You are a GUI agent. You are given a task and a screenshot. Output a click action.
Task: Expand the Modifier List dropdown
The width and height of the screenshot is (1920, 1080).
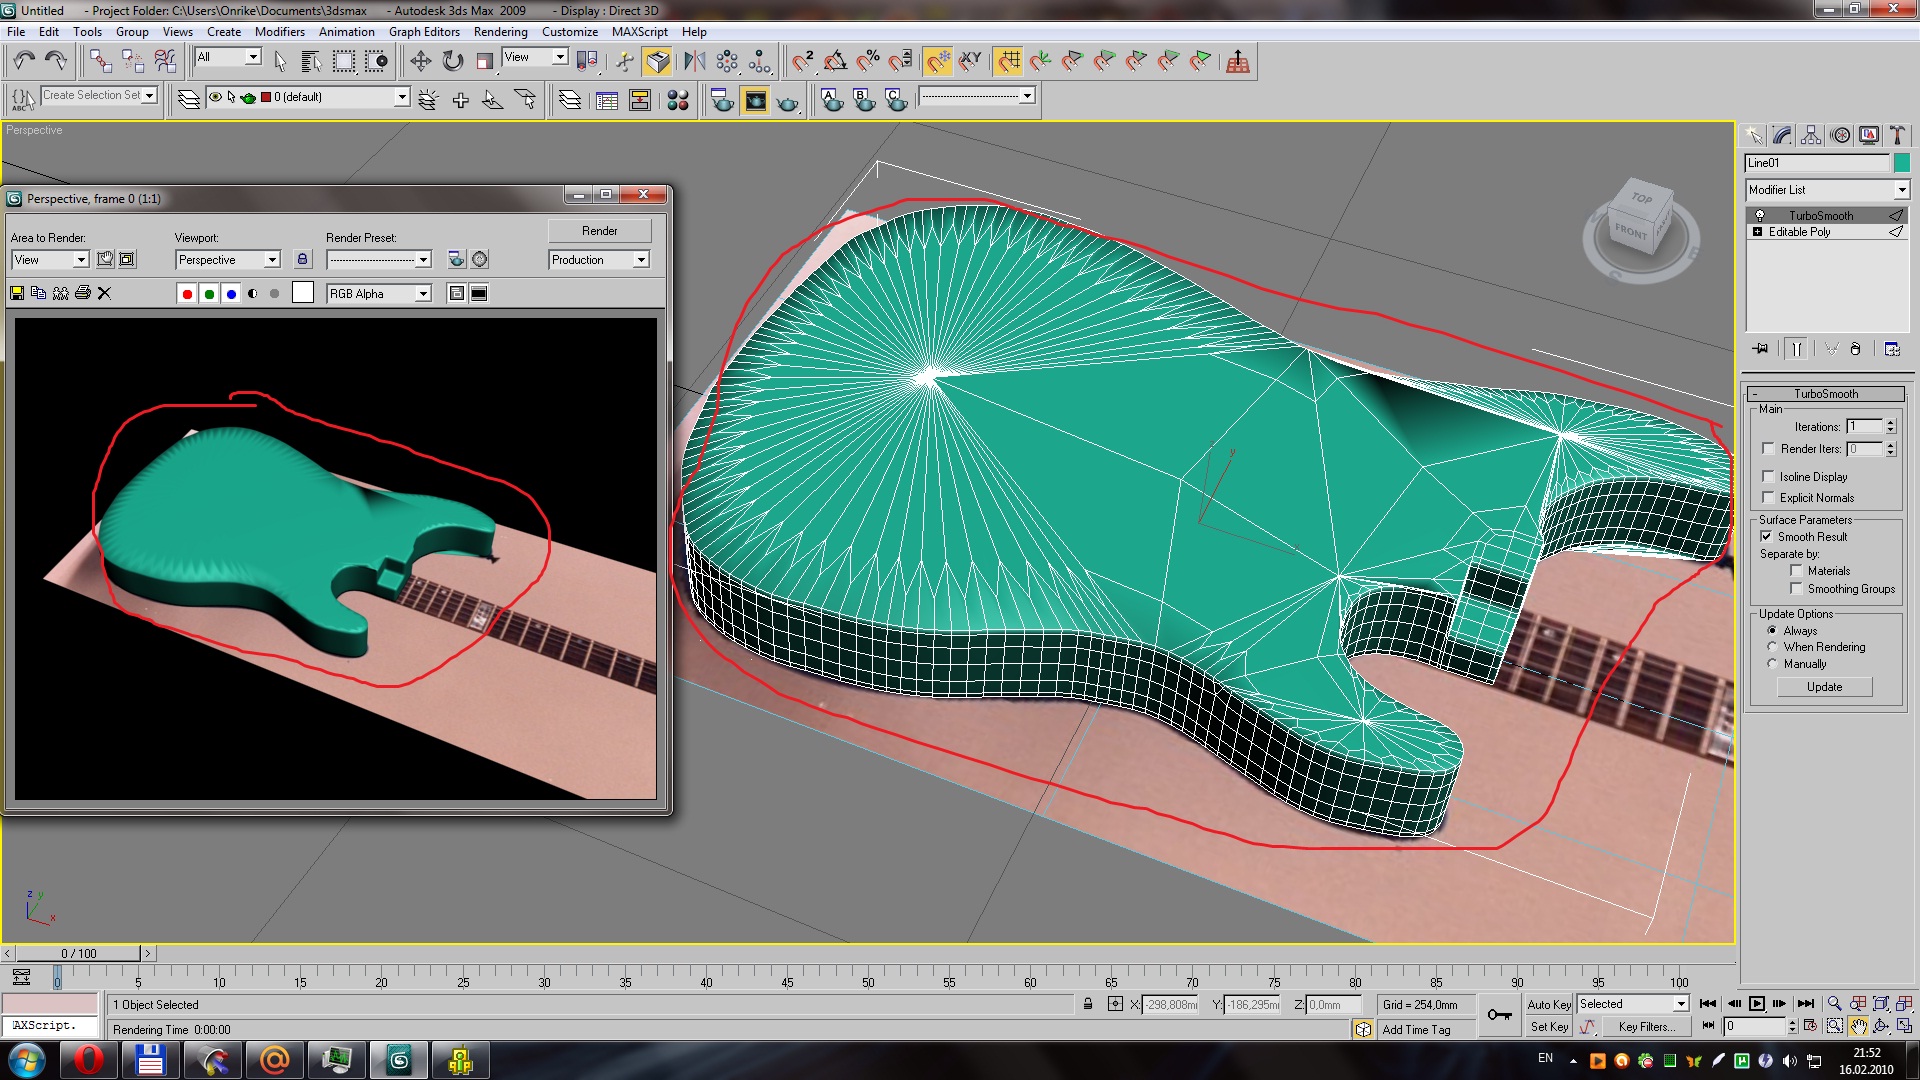[1901, 190]
